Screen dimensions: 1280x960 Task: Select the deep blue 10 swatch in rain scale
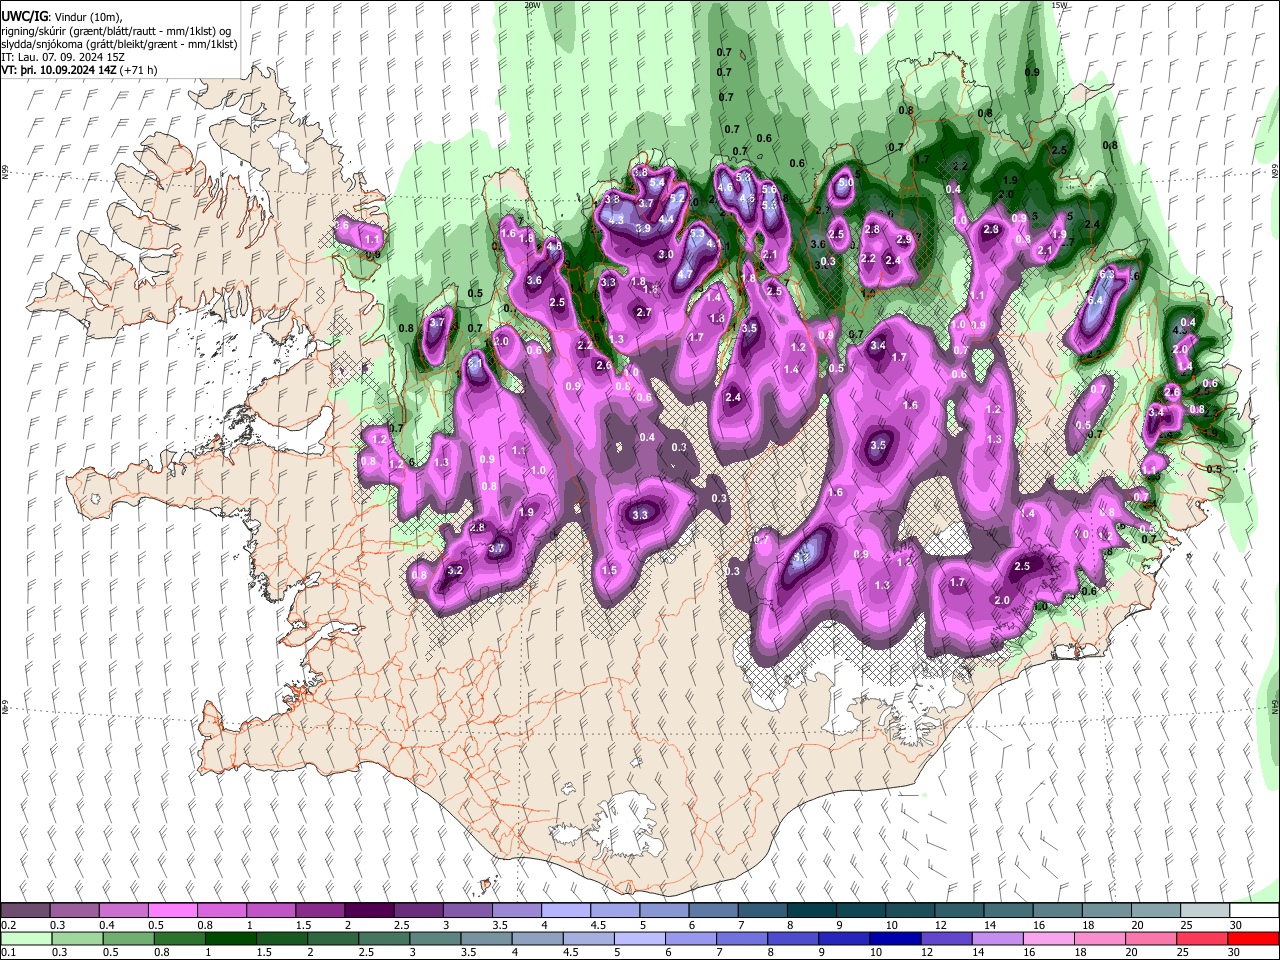coord(893,939)
